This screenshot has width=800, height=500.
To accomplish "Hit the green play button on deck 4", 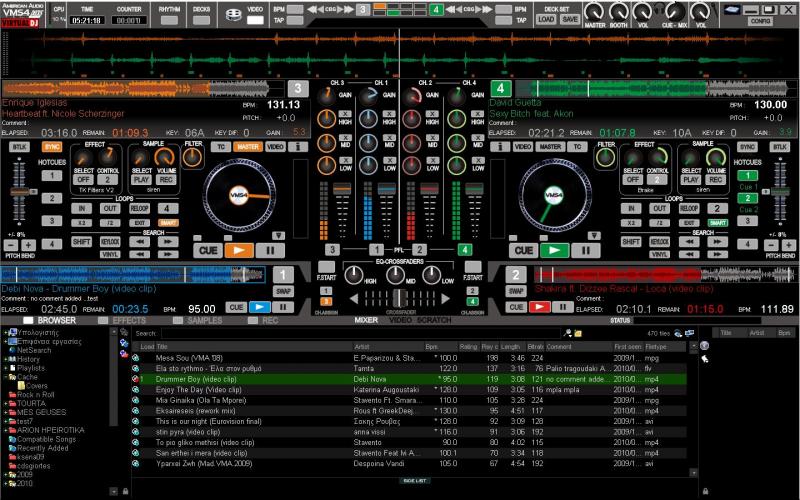I will (555, 250).
